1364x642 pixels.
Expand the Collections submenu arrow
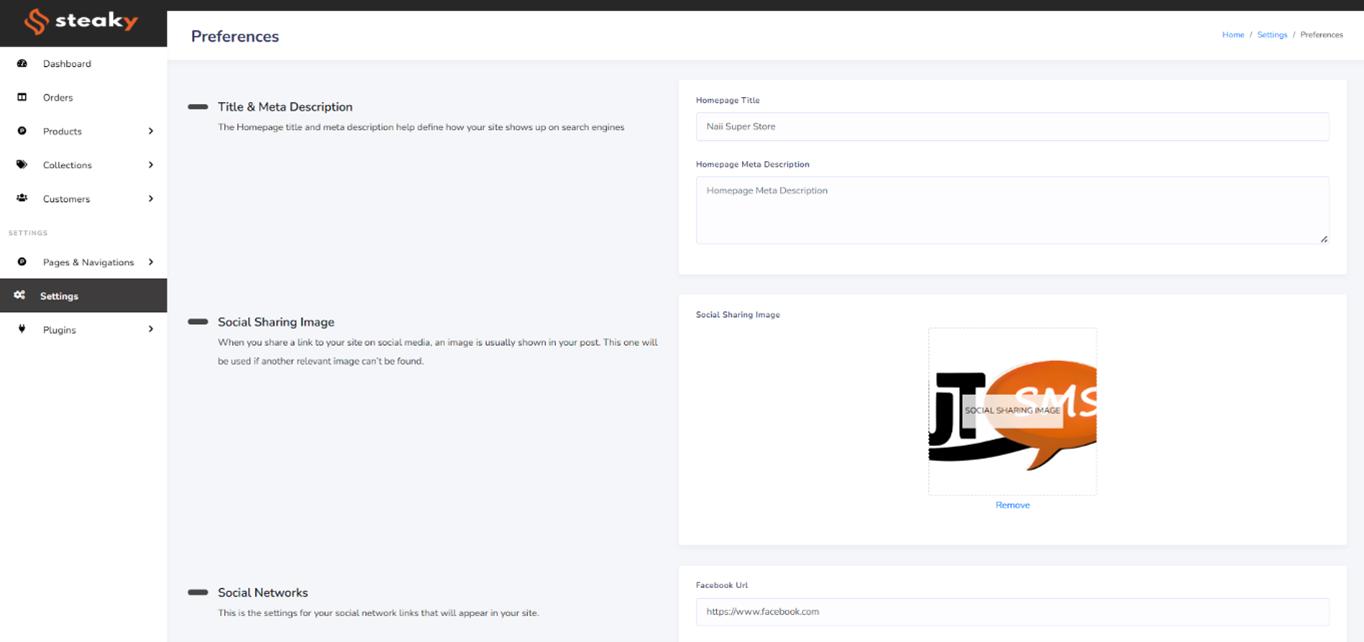pos(151,165)
